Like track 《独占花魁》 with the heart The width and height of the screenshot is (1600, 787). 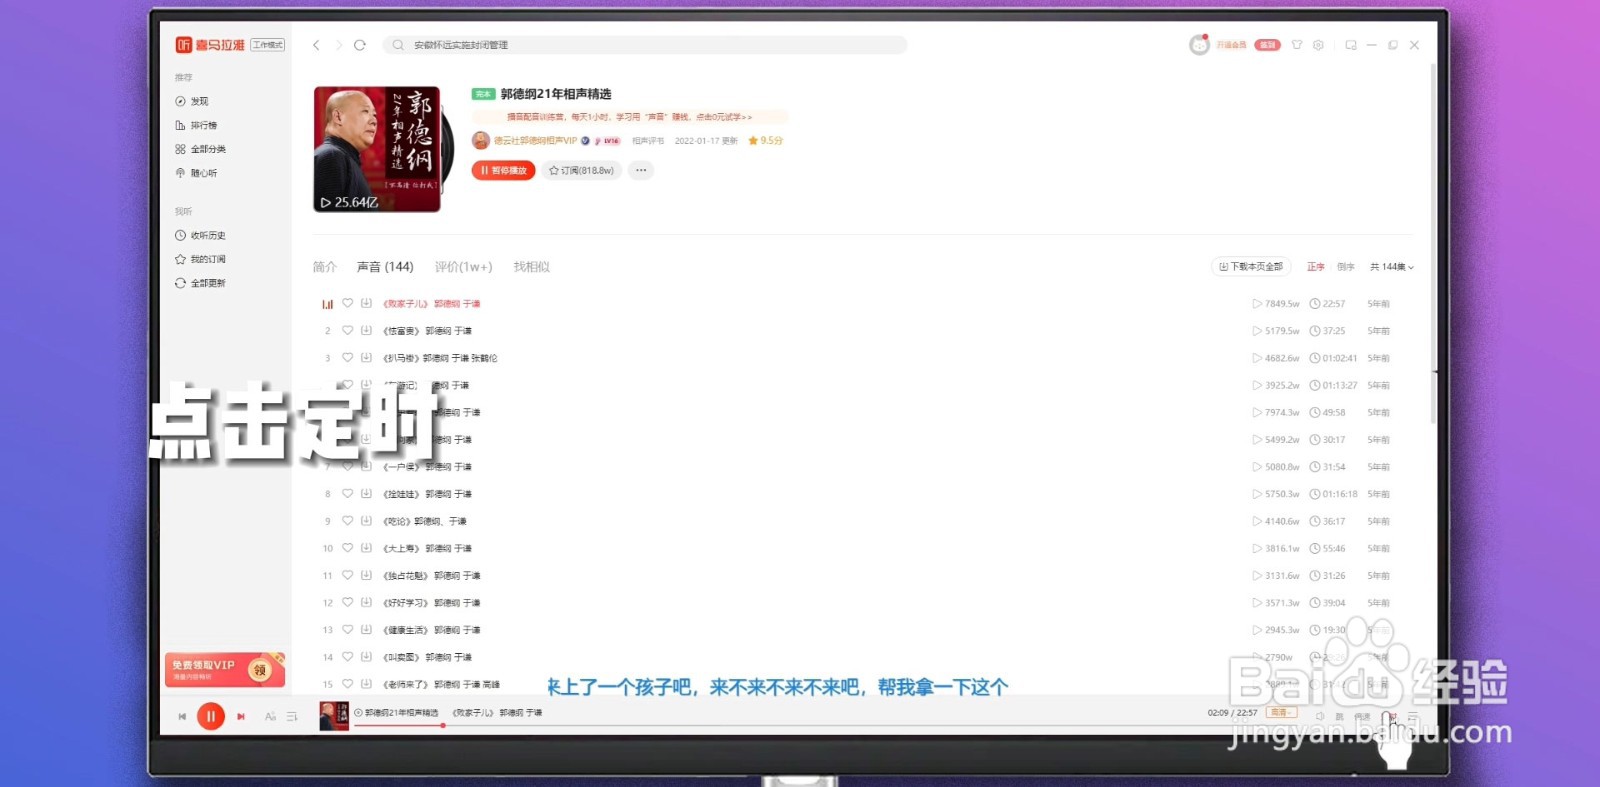[x=348, y=575]
